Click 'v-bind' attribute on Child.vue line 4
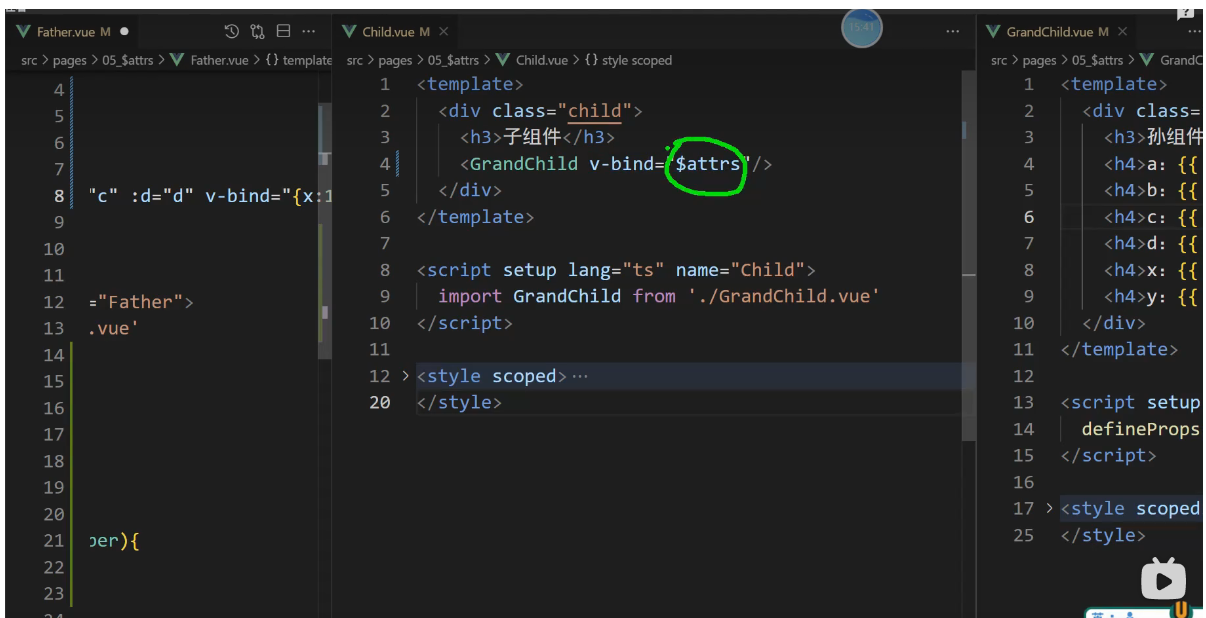Screen dimensions: 1206x618 point(621,164)
